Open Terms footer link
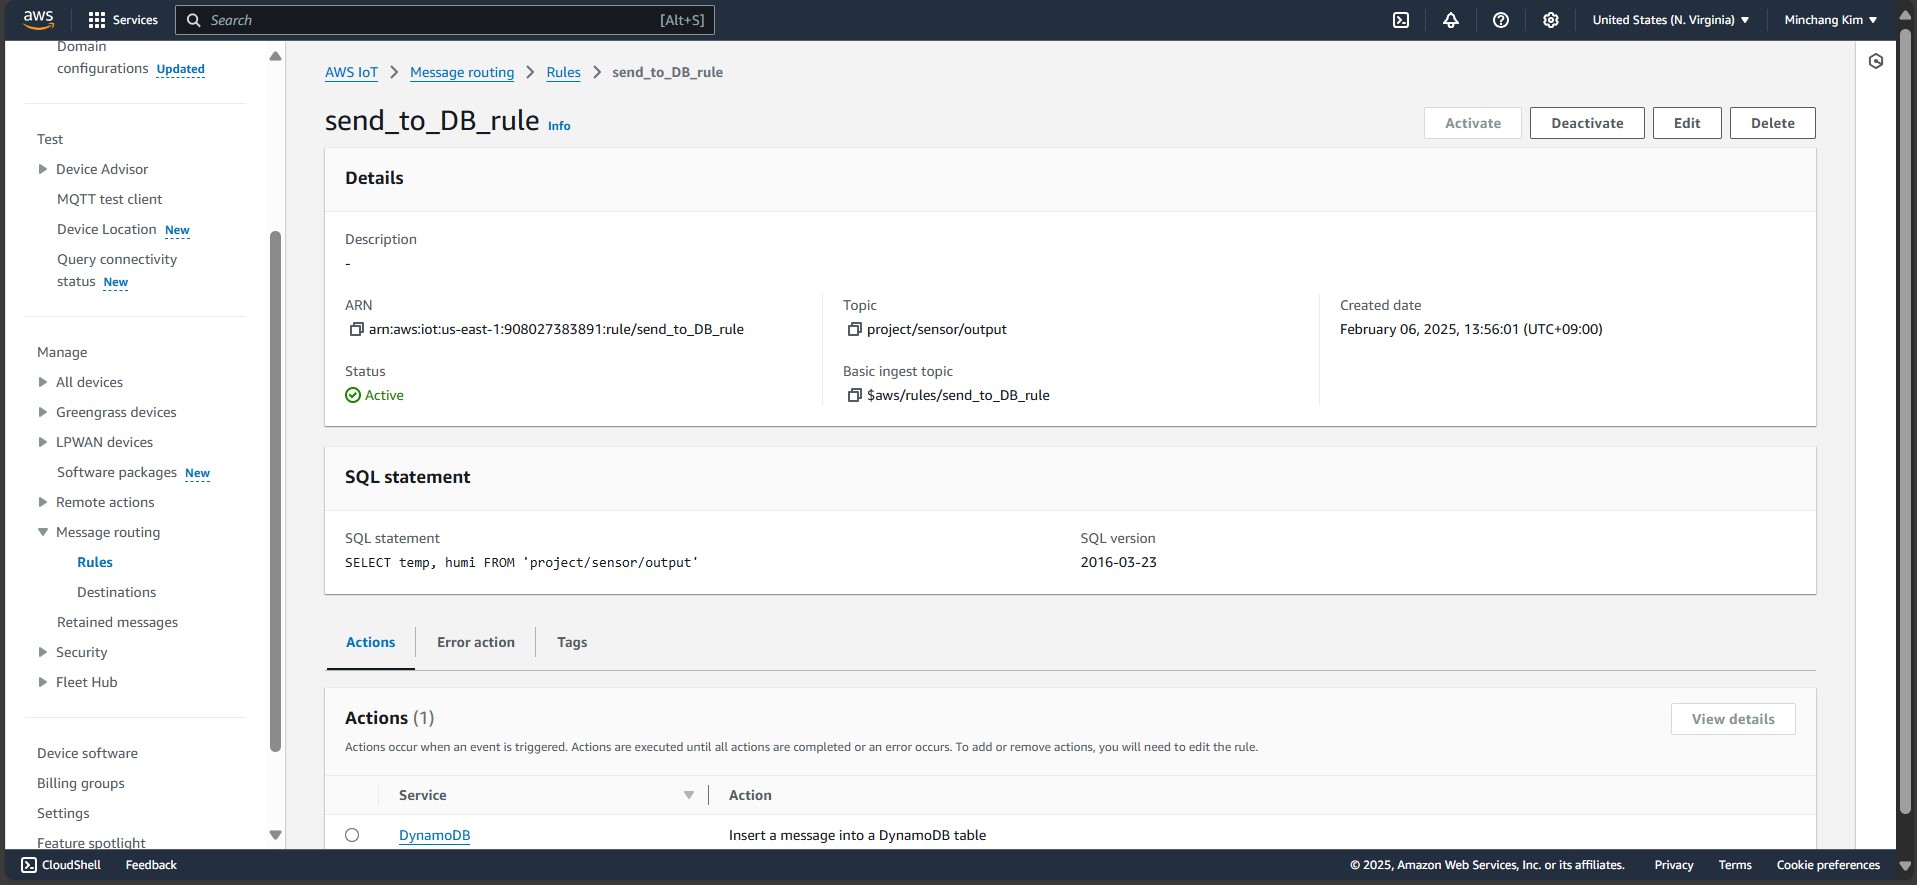This screenshot has width=1917, height=885. click(1734, 865)
